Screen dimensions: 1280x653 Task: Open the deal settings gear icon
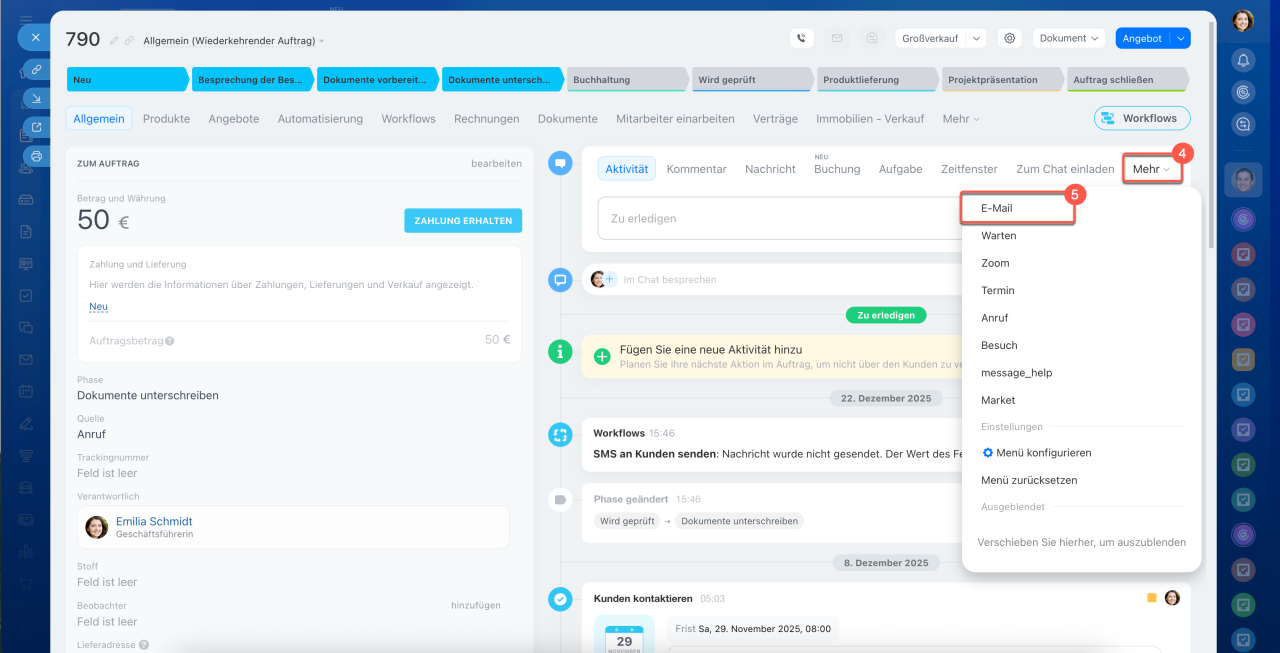click(x=1010, y=38)
